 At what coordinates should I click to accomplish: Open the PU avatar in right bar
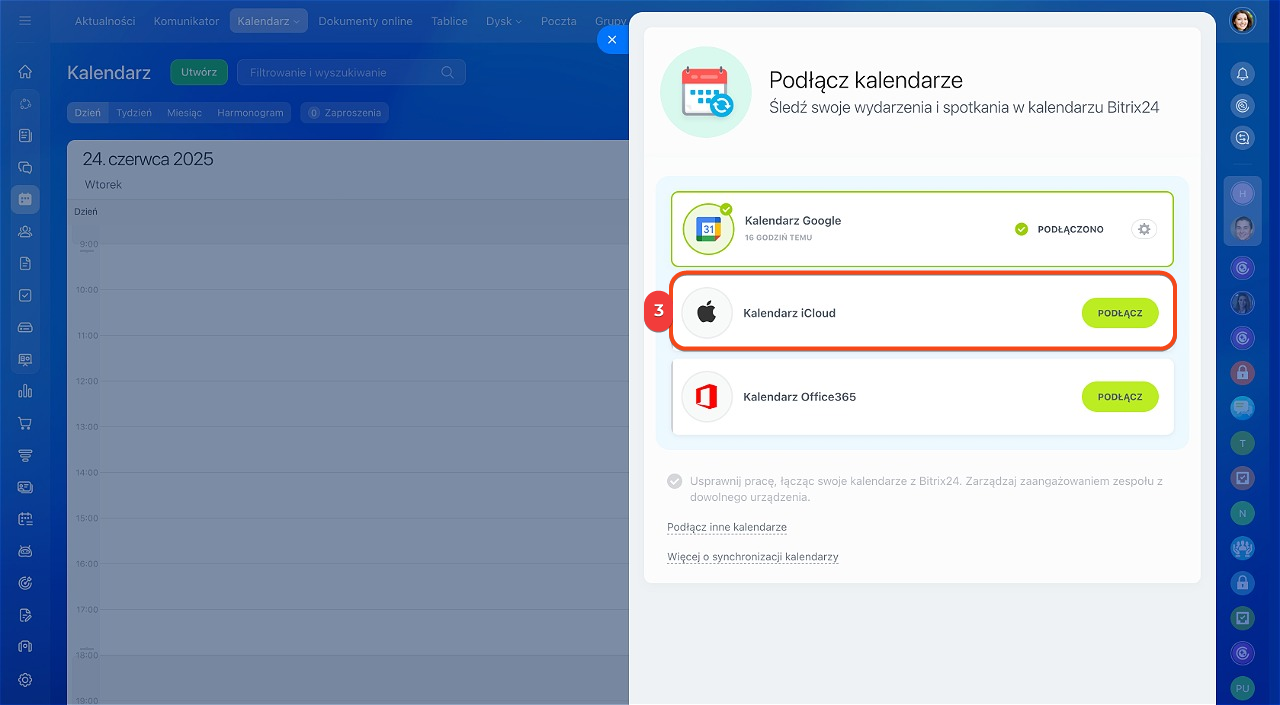point(1242,688)
